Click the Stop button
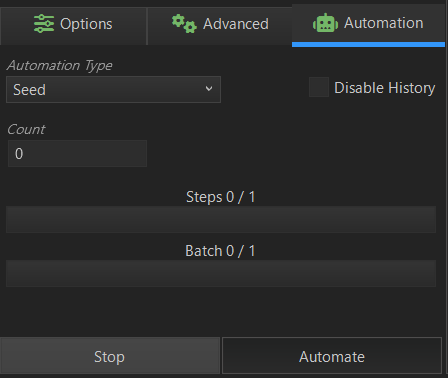448x378 pixels. [x=110, y=355]
